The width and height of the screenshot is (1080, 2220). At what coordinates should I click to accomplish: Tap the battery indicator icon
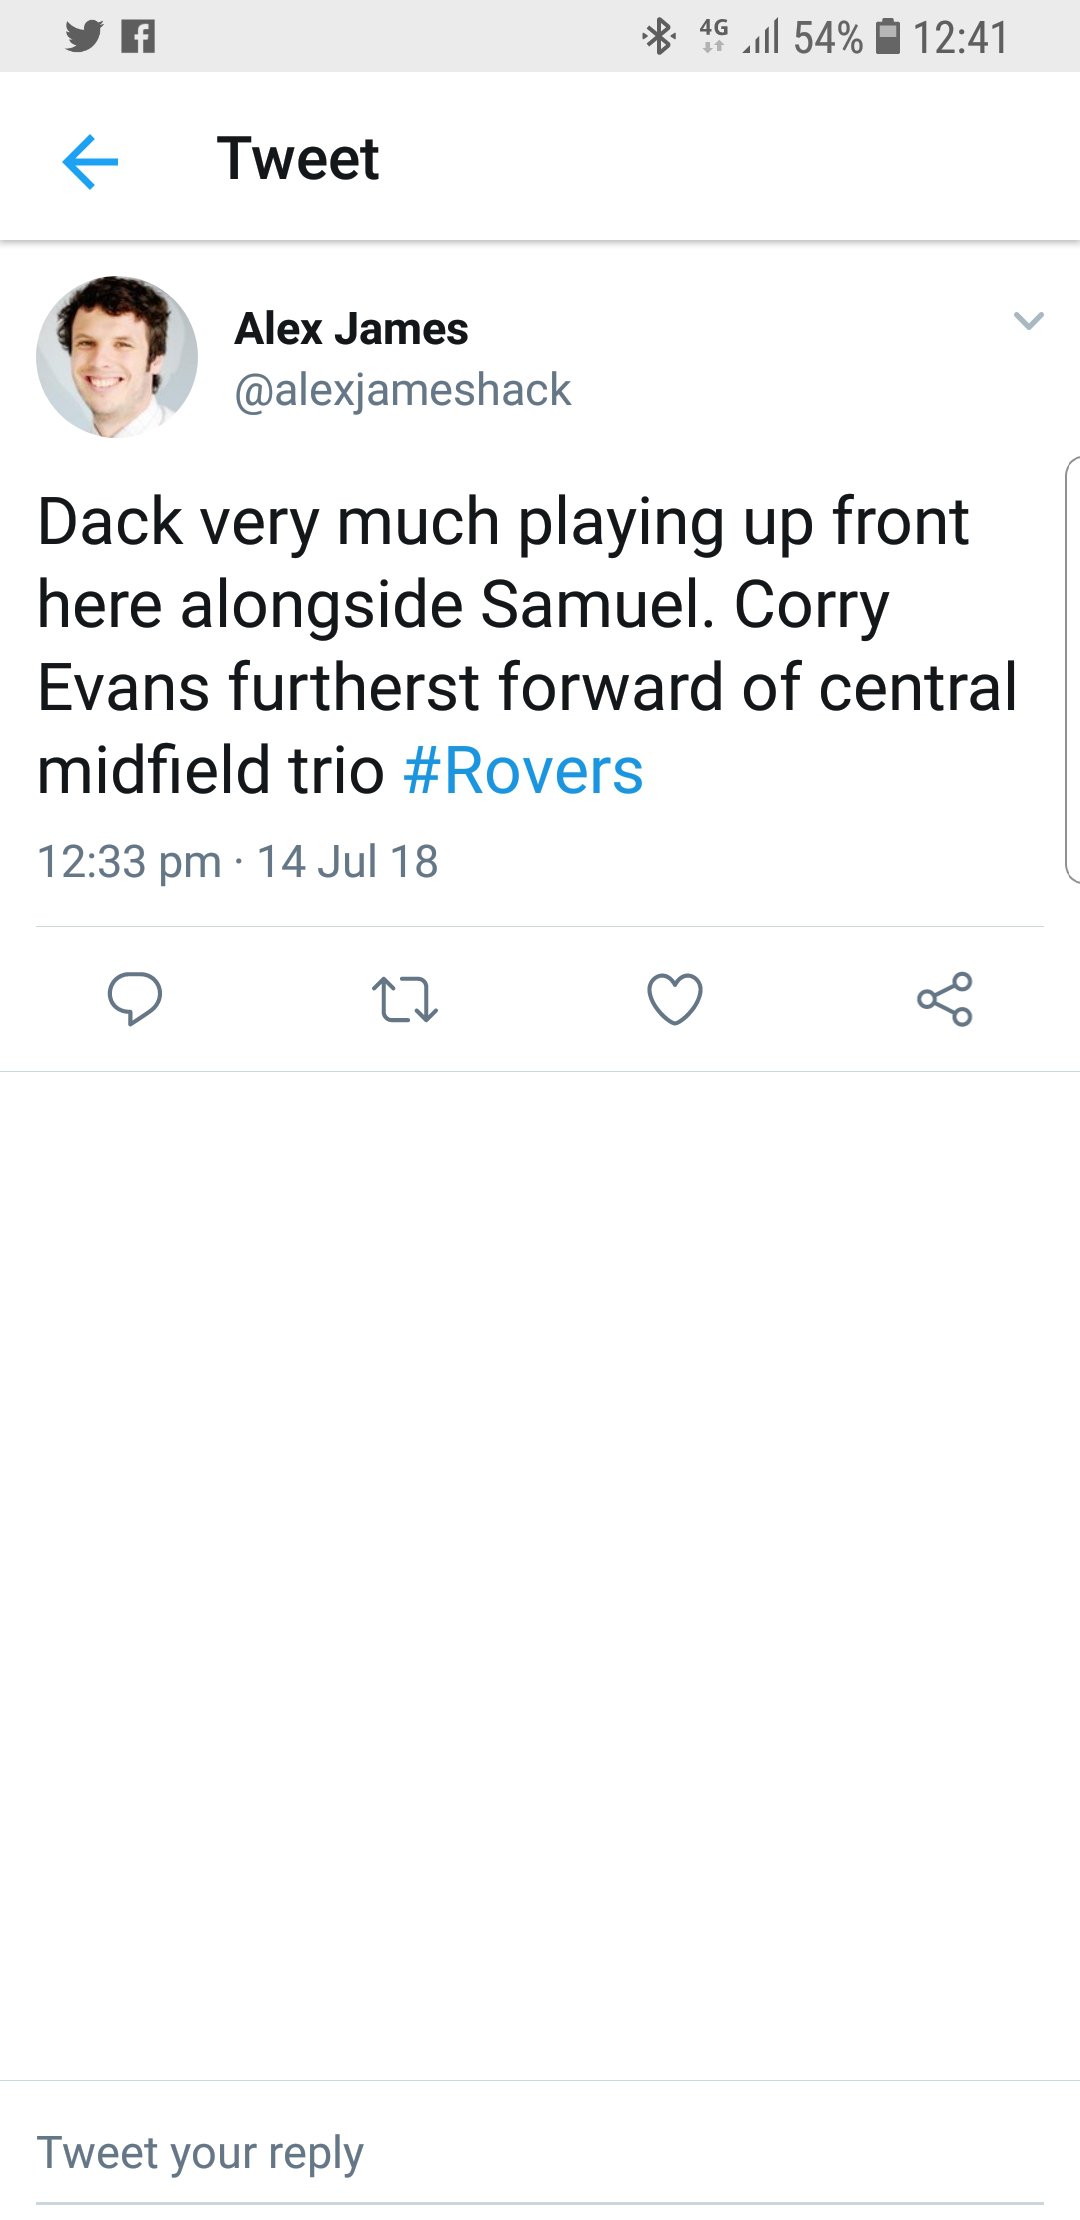pyautogui.click(x=887, y=37)
